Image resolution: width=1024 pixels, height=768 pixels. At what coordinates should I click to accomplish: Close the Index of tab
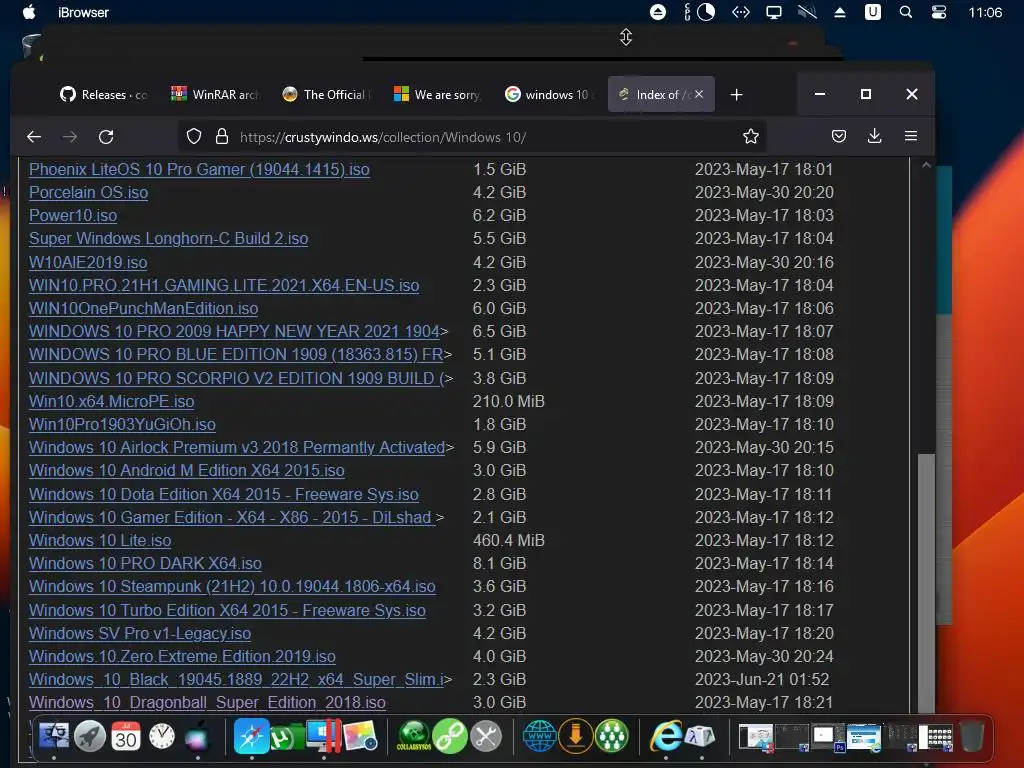[x=699, y=94]
